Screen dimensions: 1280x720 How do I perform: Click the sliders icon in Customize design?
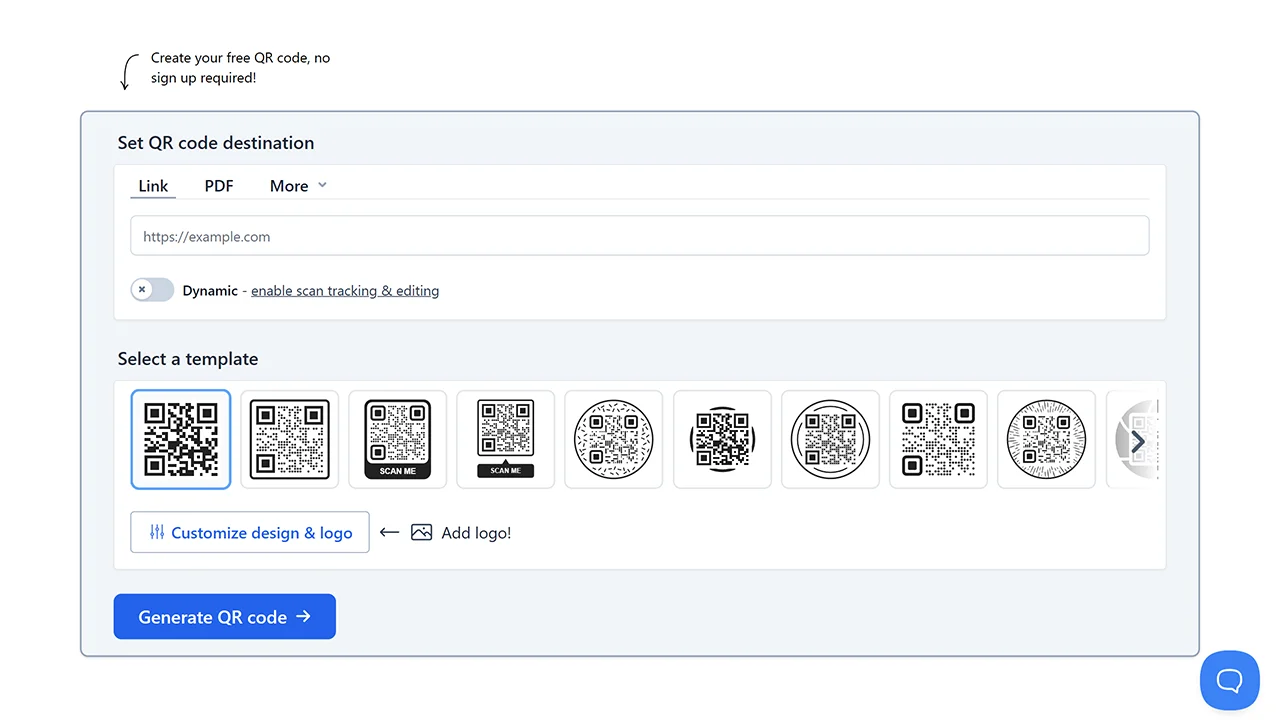[x=157, y=533]
